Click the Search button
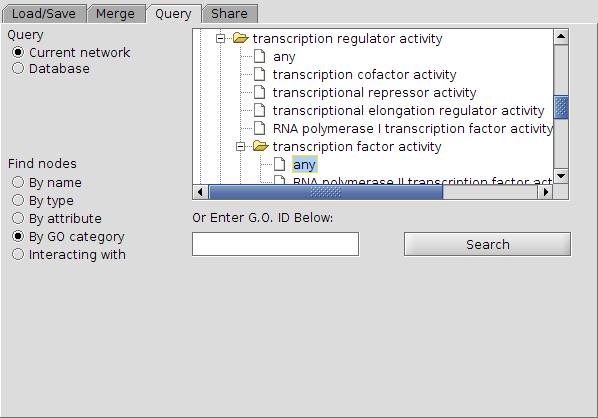This screenshot has height=418, width=598. (x=487, y=244)
